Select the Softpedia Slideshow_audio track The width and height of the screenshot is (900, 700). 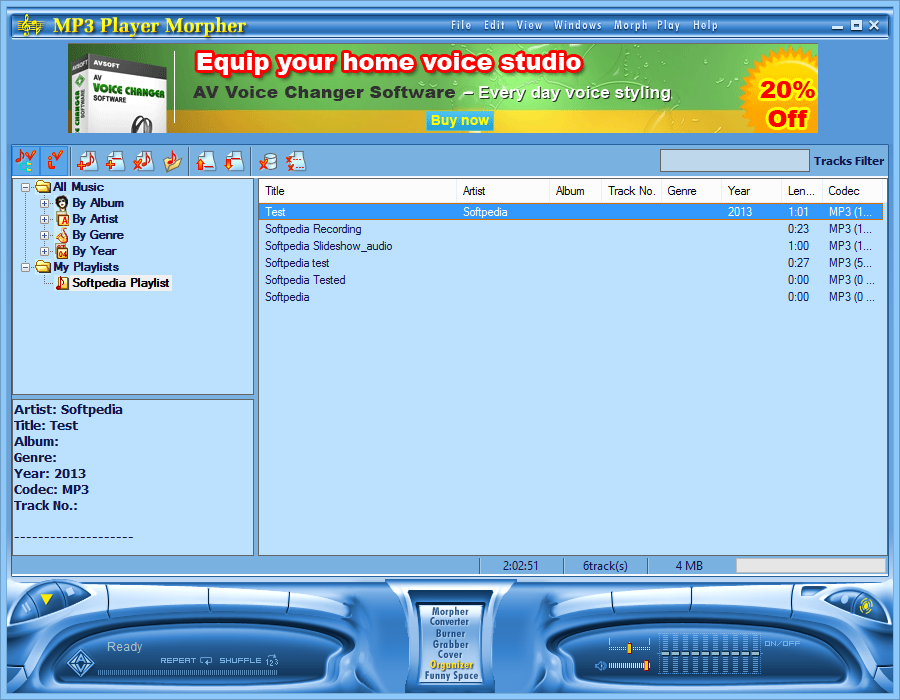pyautogui.click(x=571, y=246)
